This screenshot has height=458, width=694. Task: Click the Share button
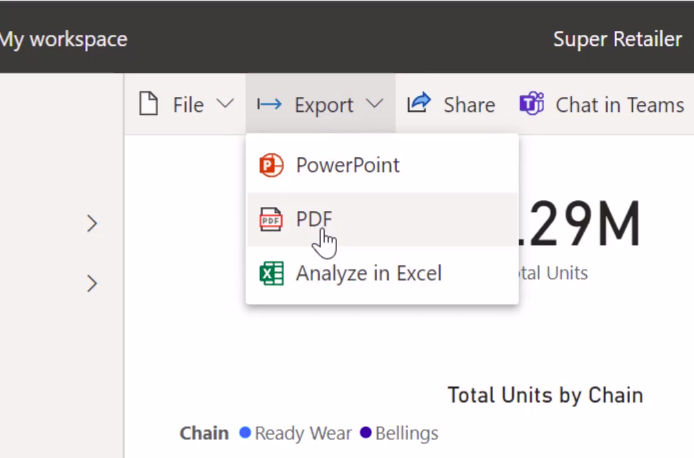point(451,104)
